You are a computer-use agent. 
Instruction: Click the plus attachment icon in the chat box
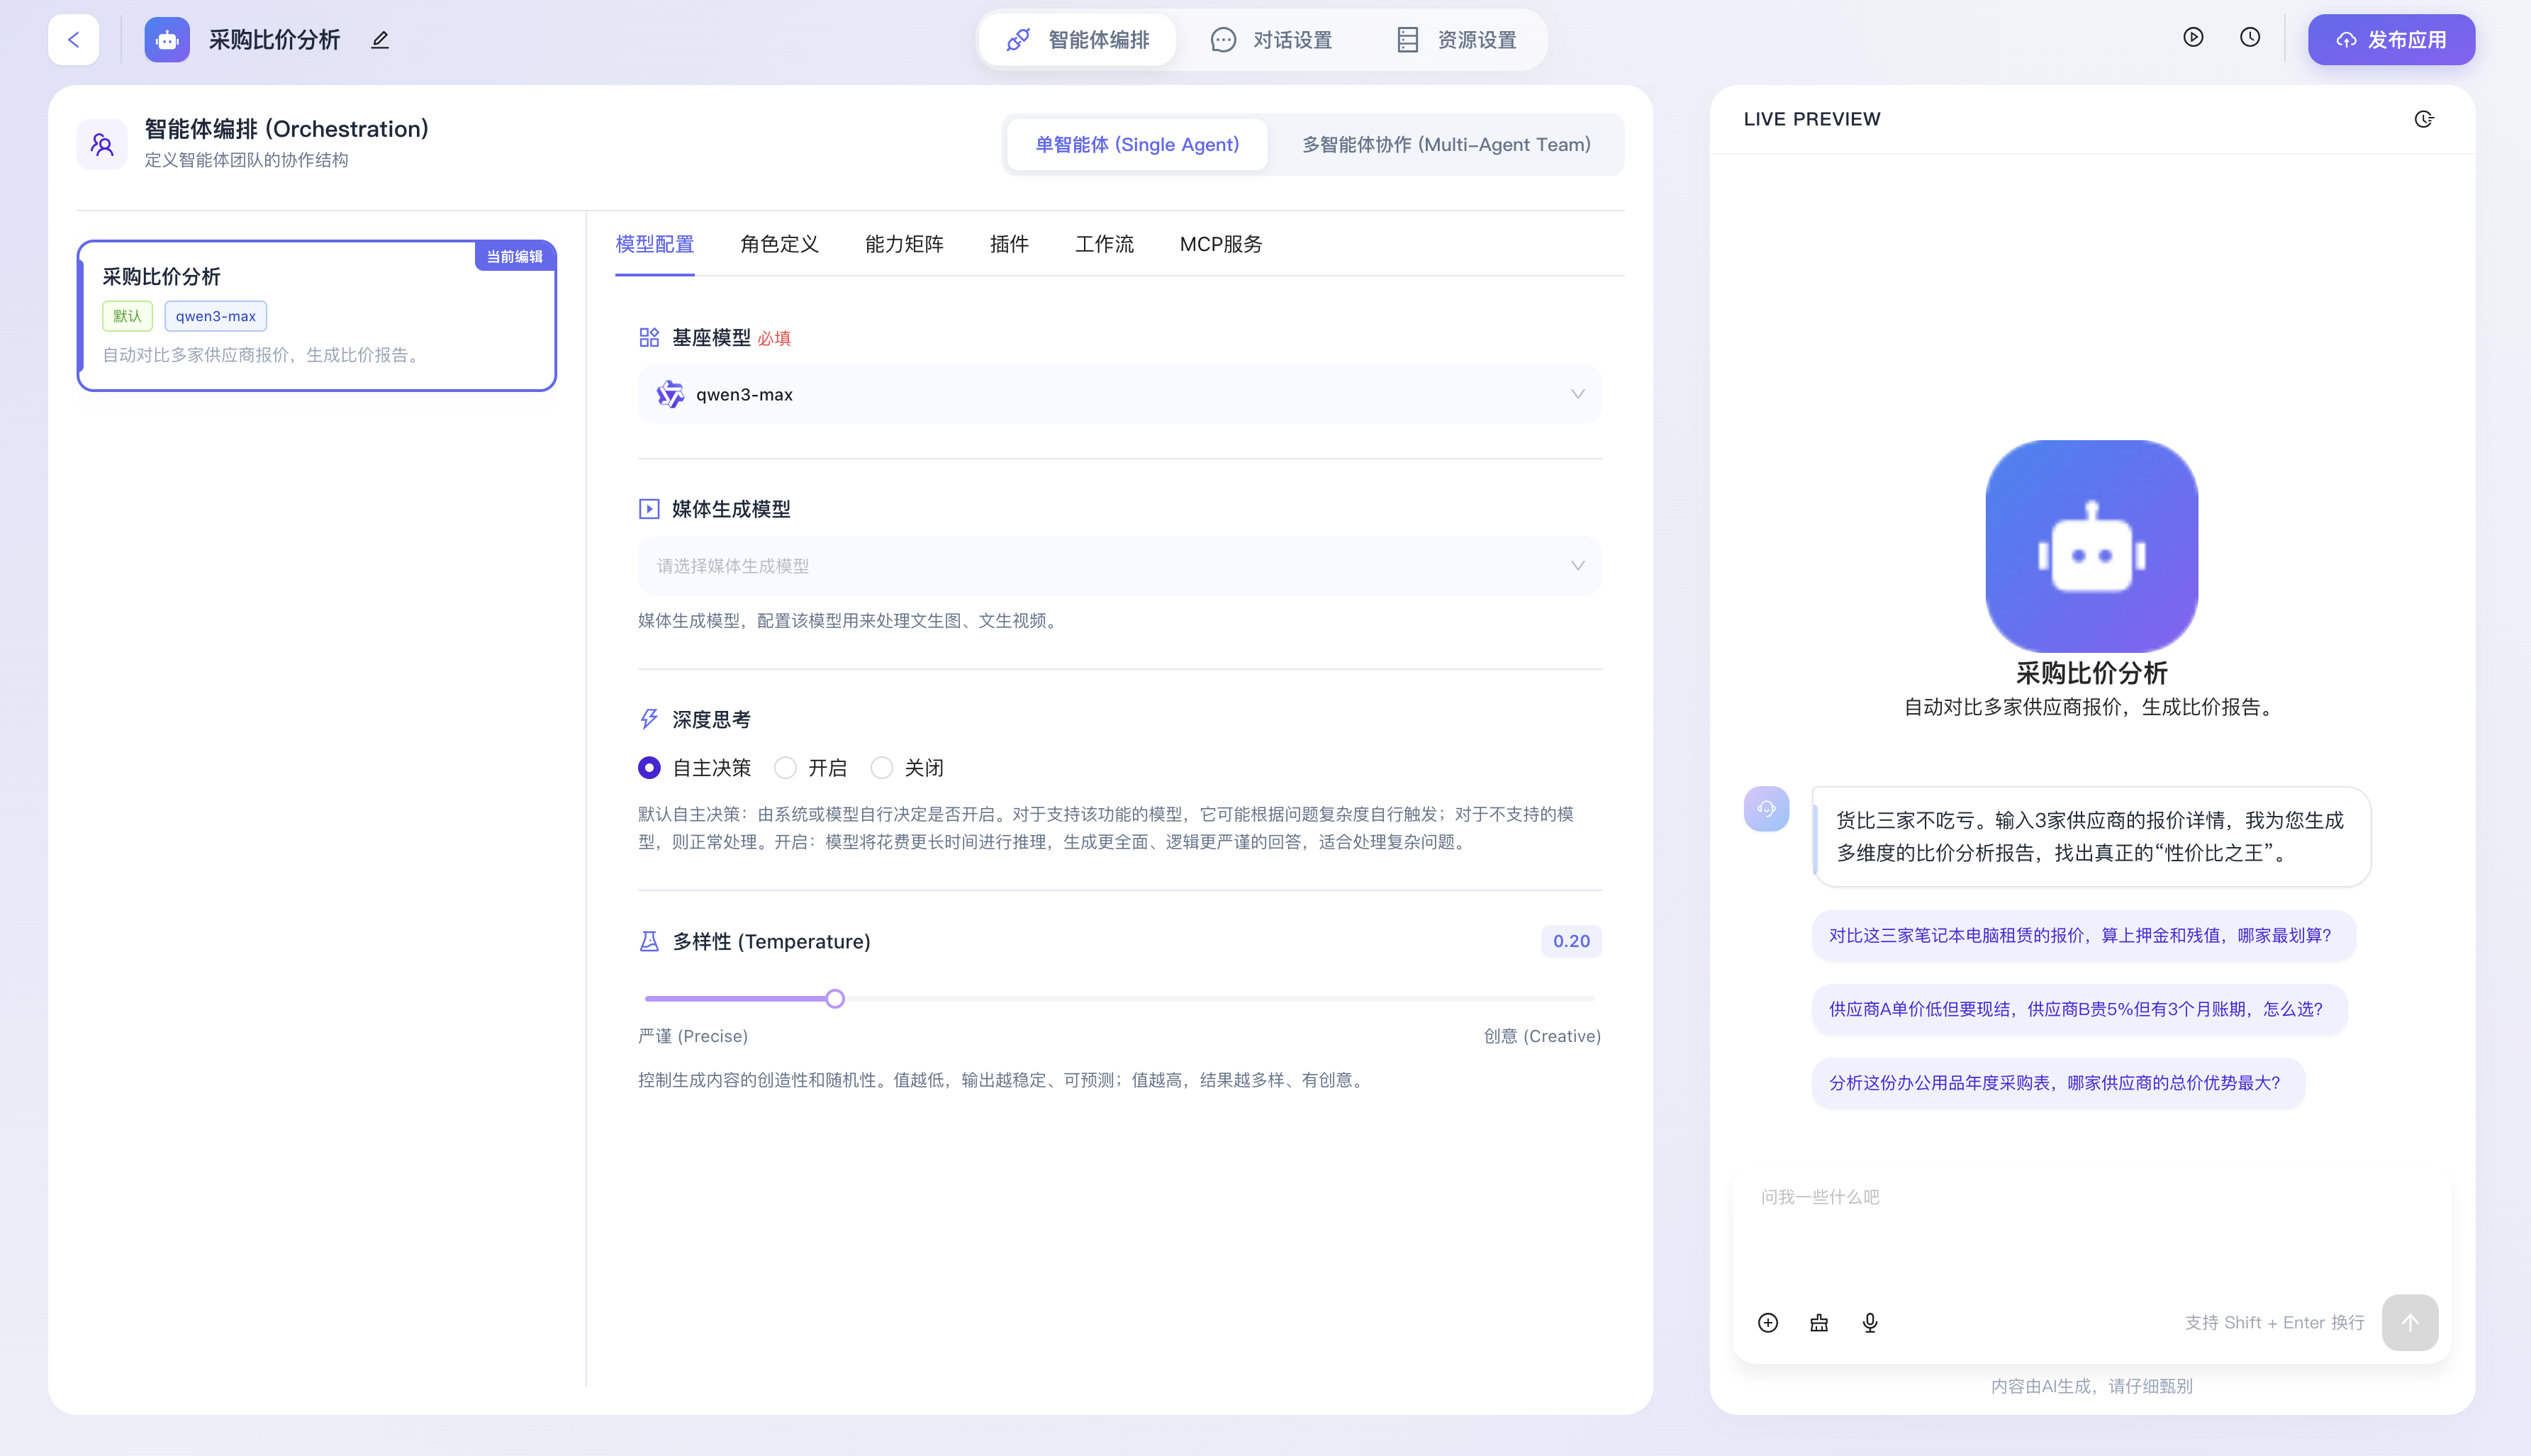pos(1768,1323)
